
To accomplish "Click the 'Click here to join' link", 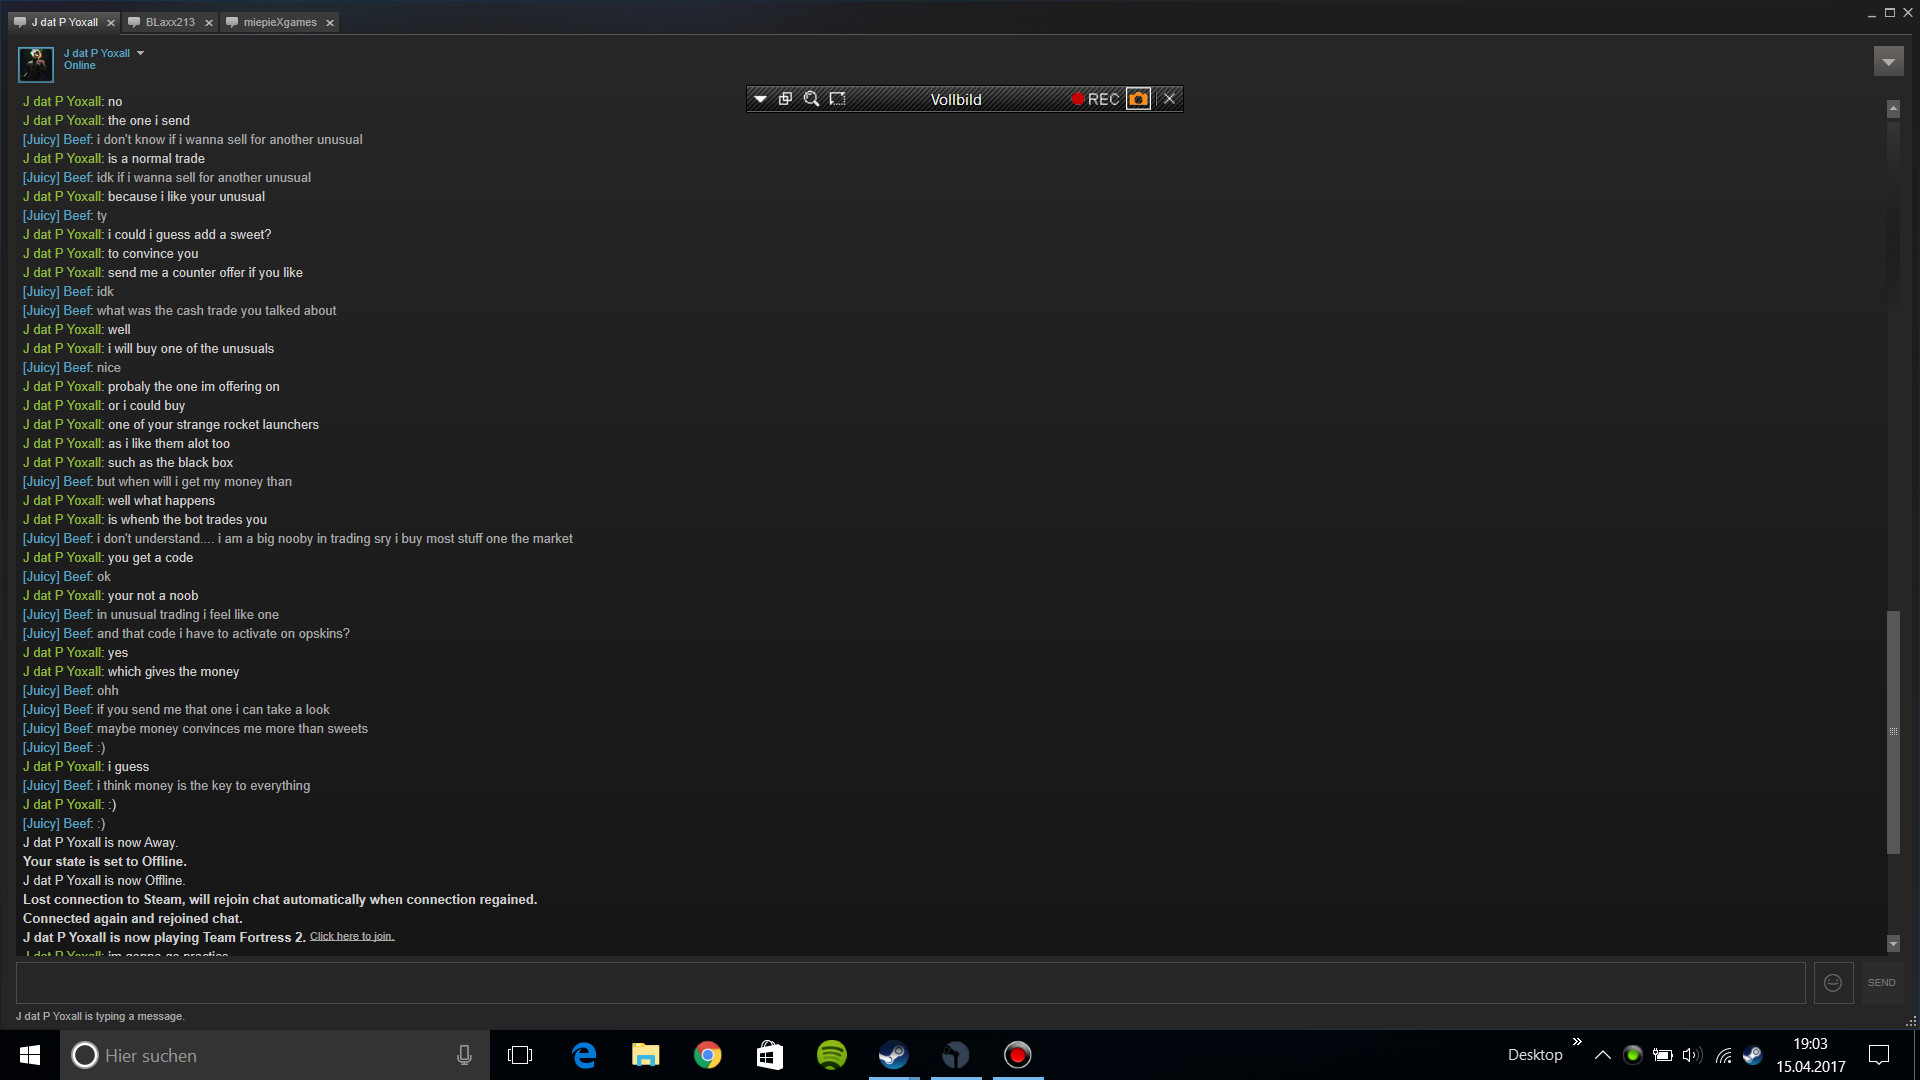I will pyautogui.click(x=352, y=937).
